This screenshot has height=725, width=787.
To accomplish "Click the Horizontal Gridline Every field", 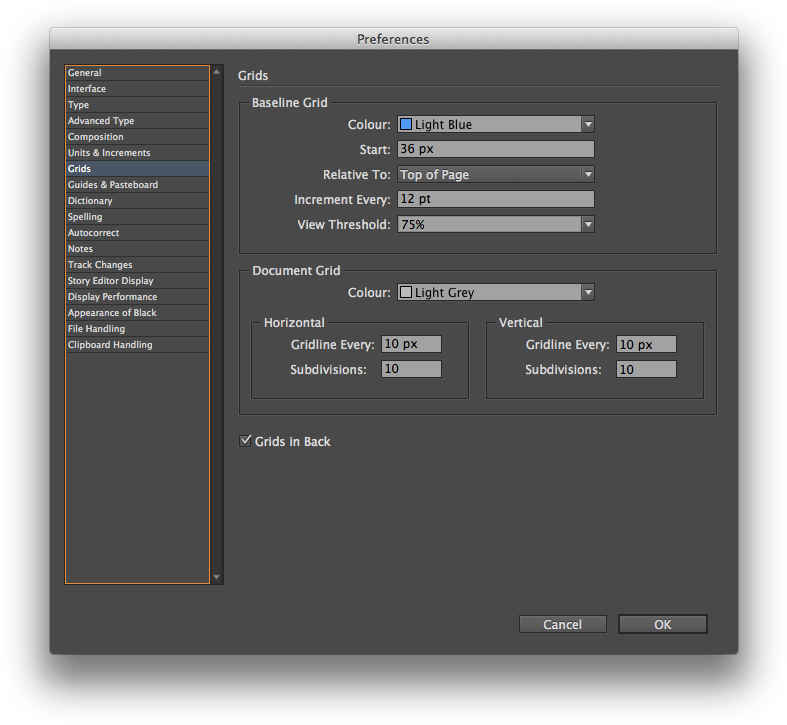I will [411, 344].
